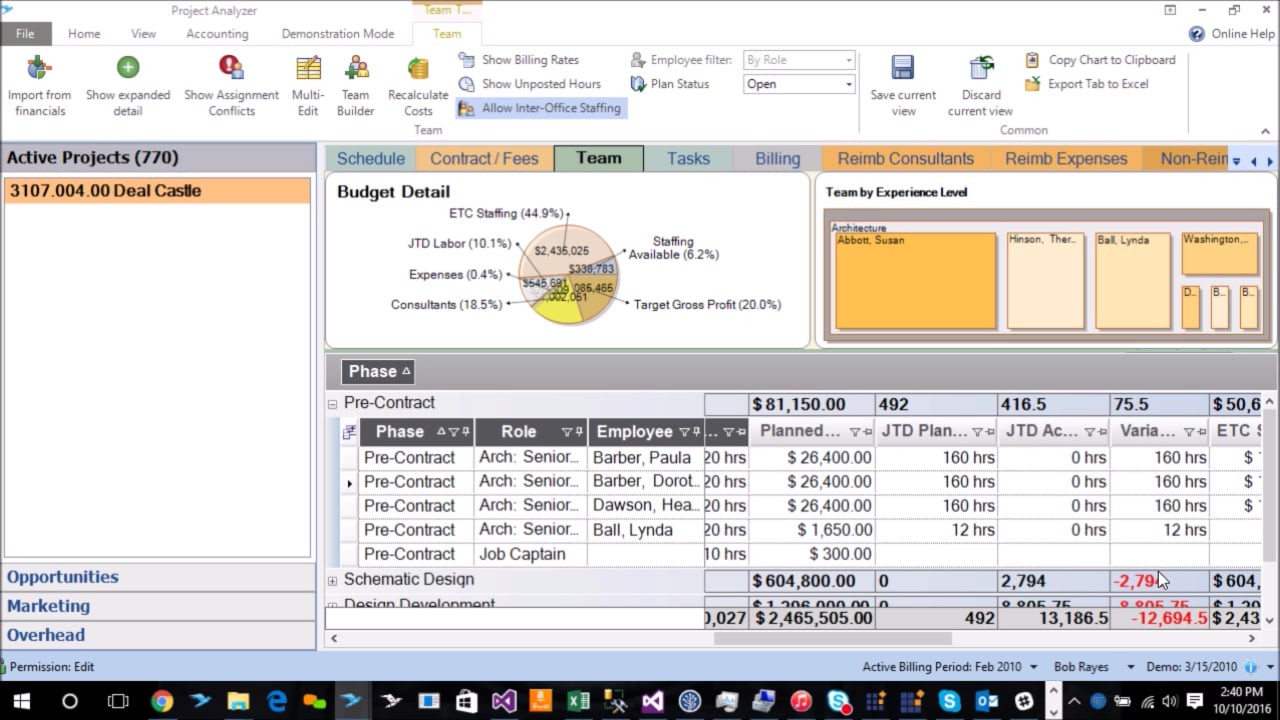Select the Ball, Lynda treemap box
Image resolution: width=1280 pixels, height=720 pixels.
[x=1133, y=281]
